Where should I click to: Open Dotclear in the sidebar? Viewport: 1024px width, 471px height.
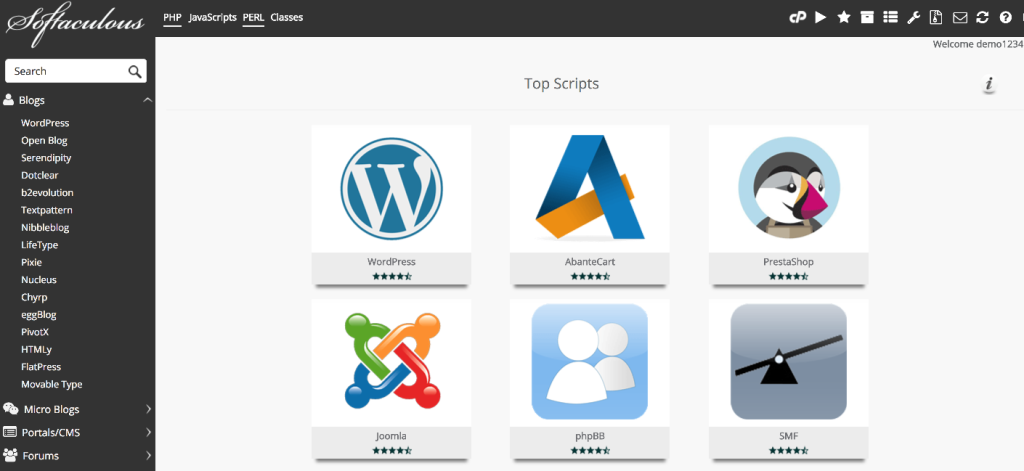coord(40,175)
